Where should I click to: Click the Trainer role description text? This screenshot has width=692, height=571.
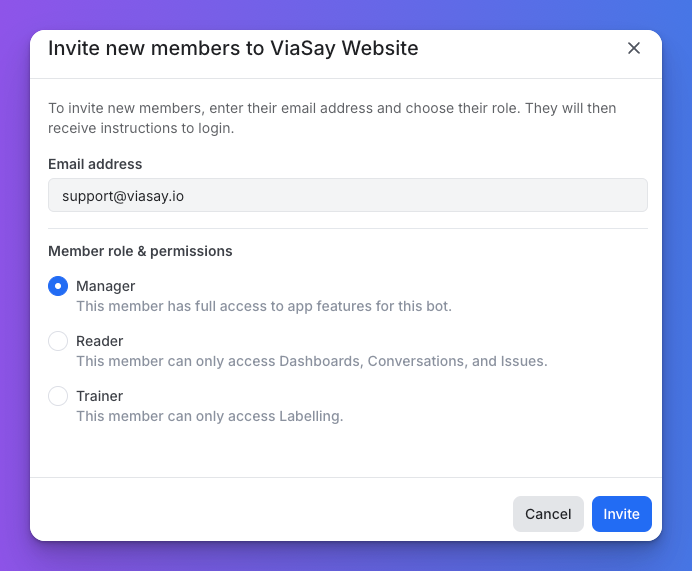(210, 416)
